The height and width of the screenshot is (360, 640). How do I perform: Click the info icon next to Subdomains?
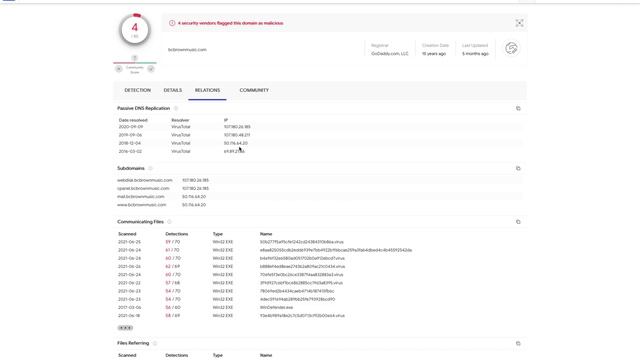150,169
